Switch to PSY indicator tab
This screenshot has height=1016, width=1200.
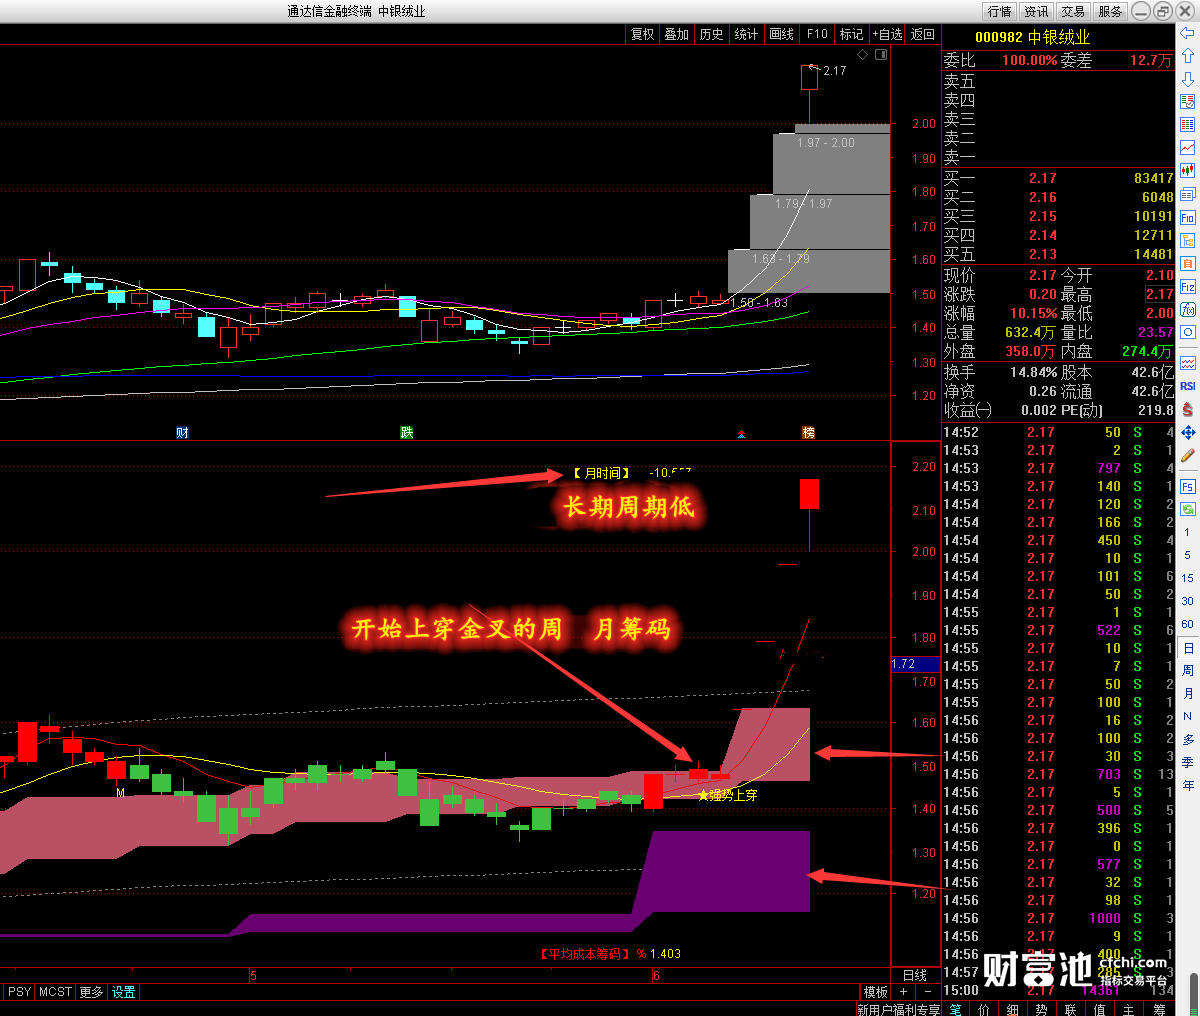(19, 992)
